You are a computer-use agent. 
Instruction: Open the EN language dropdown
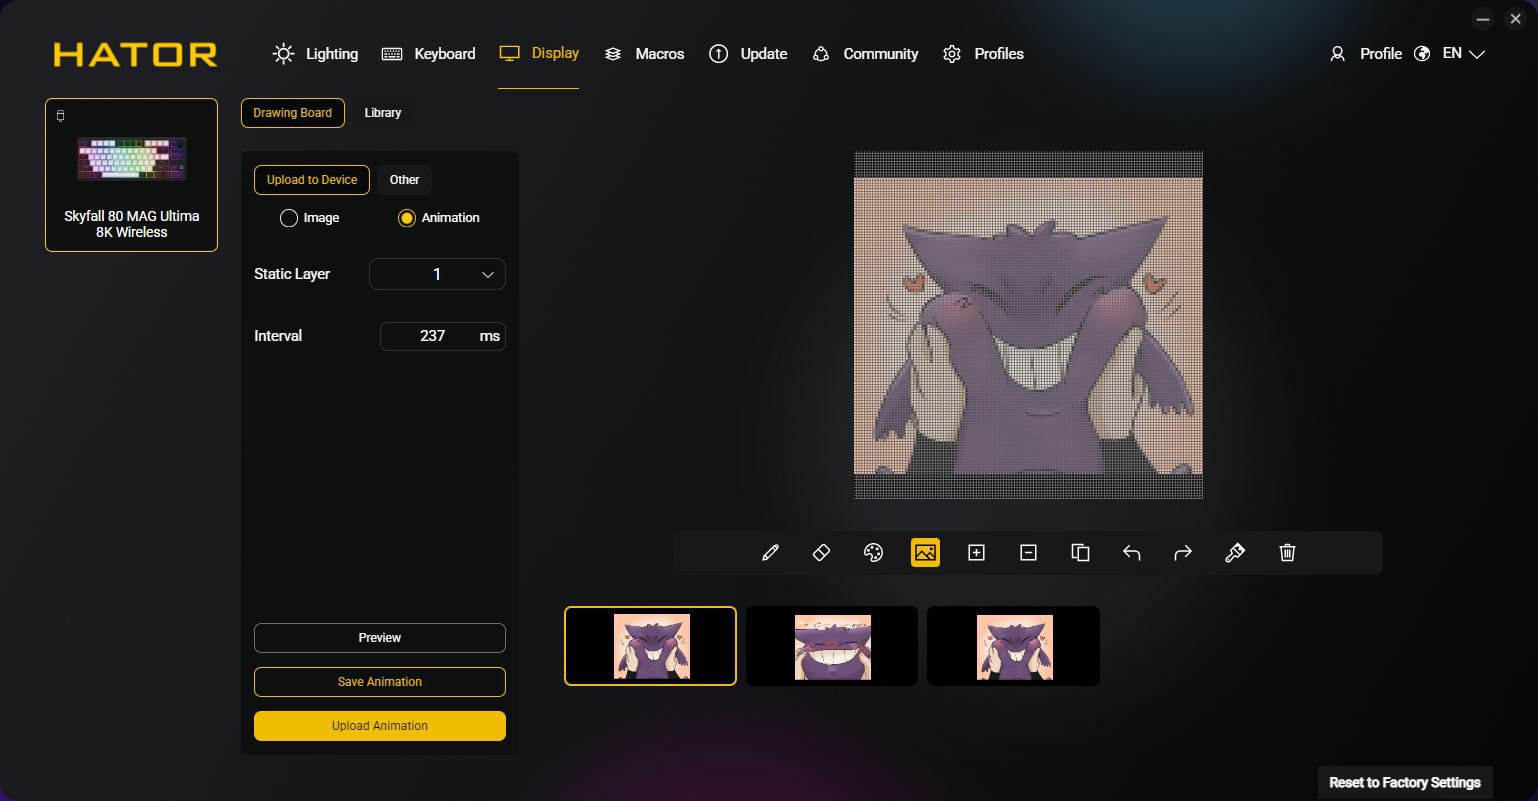pyautogui.click(x=1463, y=54)
